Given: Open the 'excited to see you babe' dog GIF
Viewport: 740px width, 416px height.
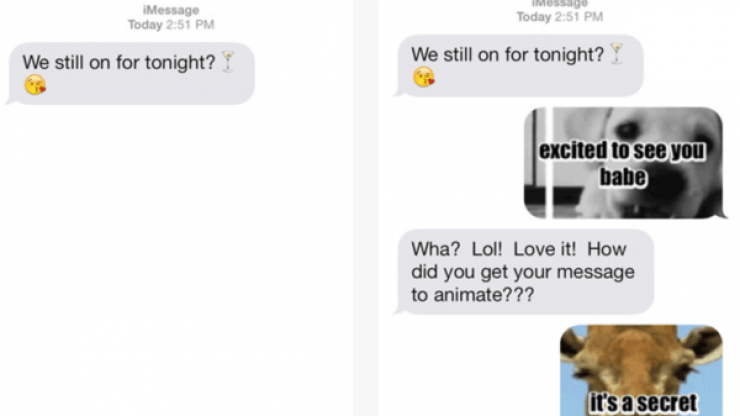Looking at the screenshot, I should coord(623,163).
